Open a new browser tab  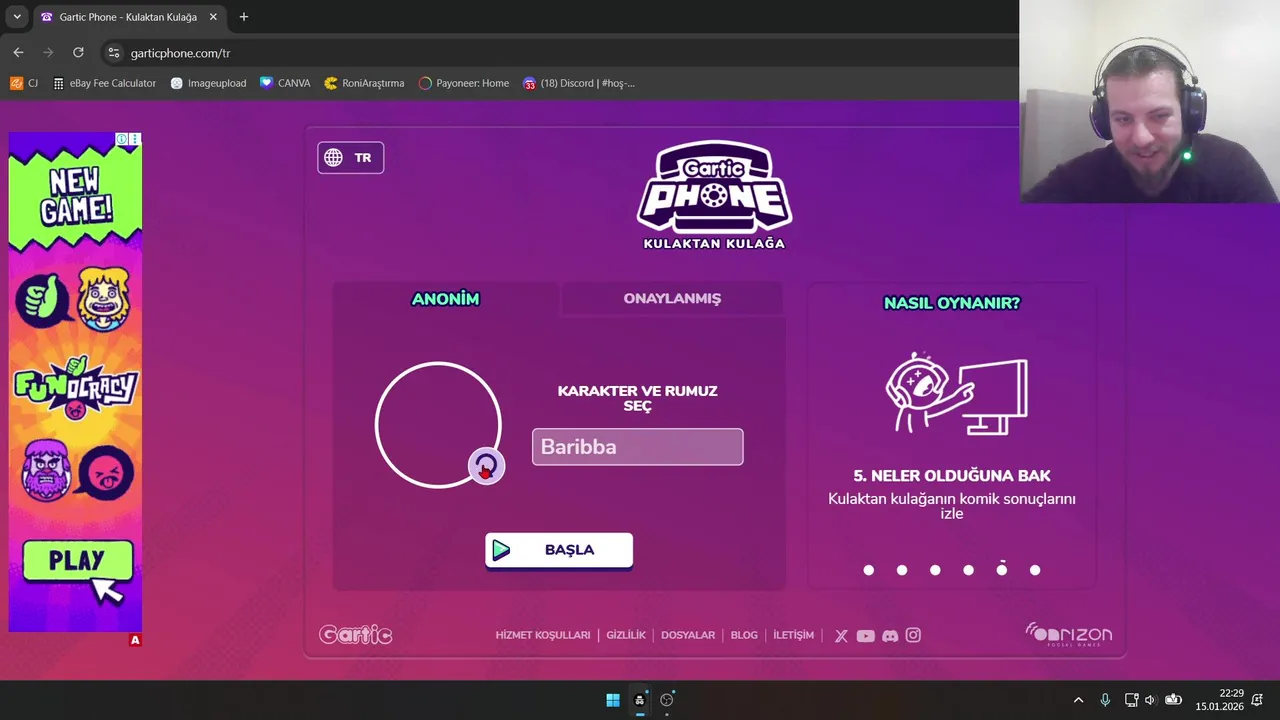click(x=243, y=17)
